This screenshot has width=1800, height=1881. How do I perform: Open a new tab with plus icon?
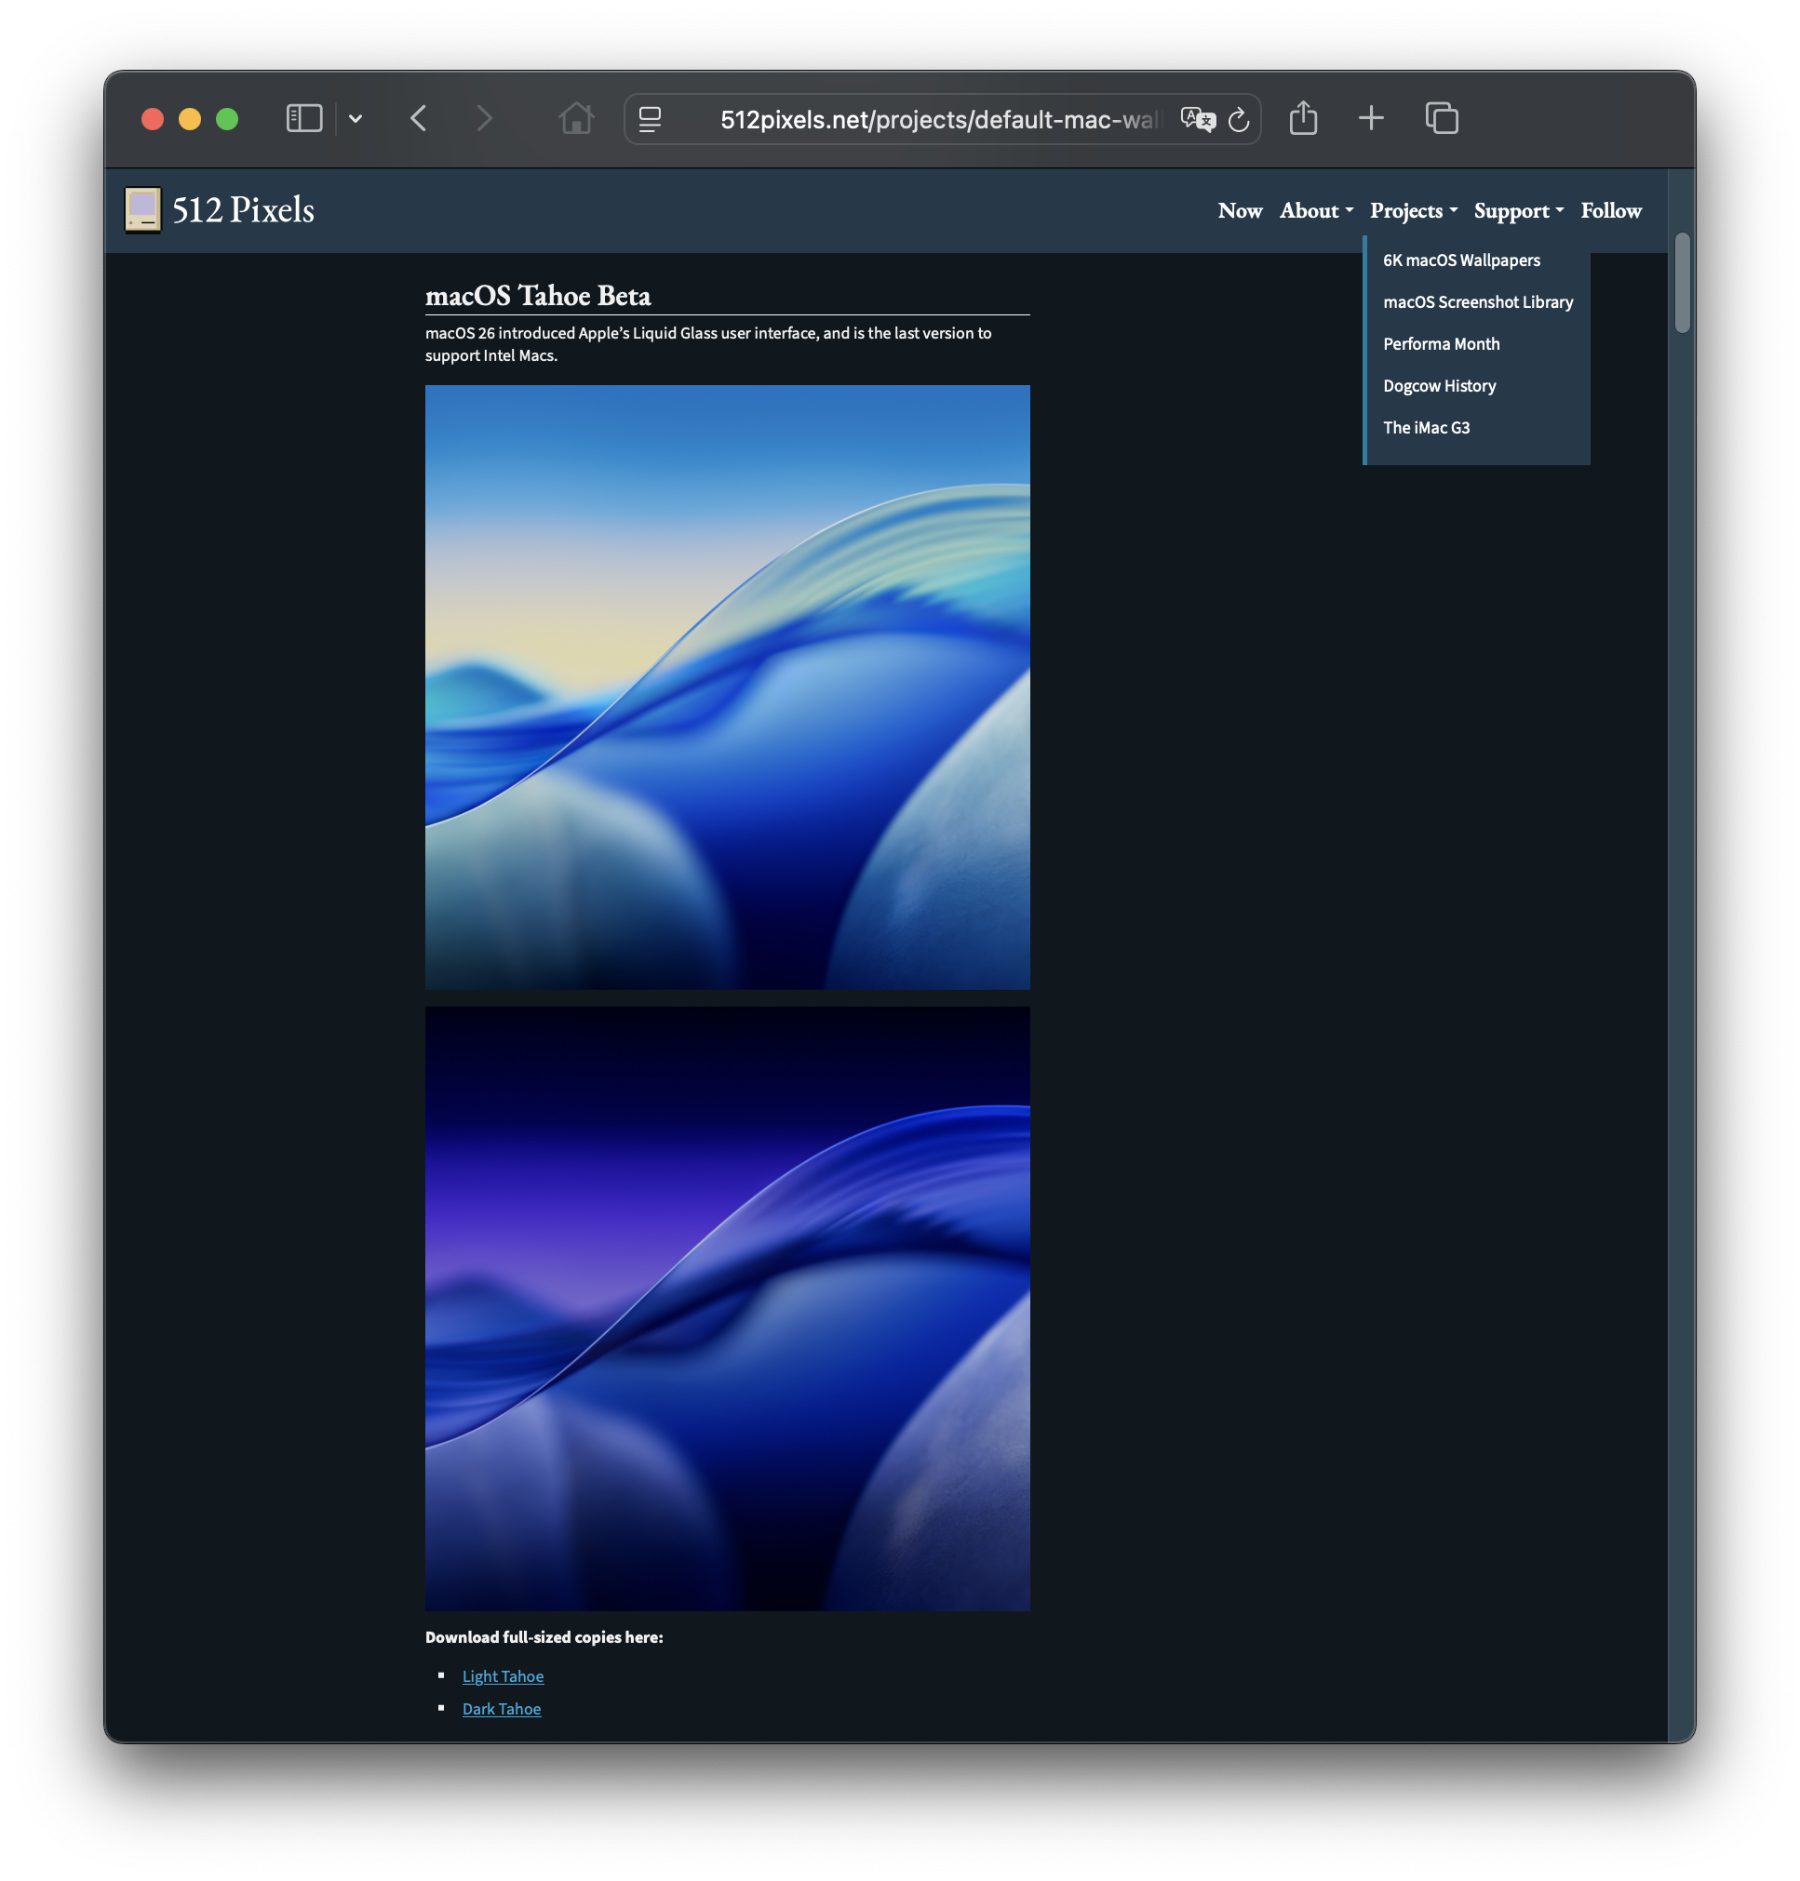click(x=1371, y=118)
